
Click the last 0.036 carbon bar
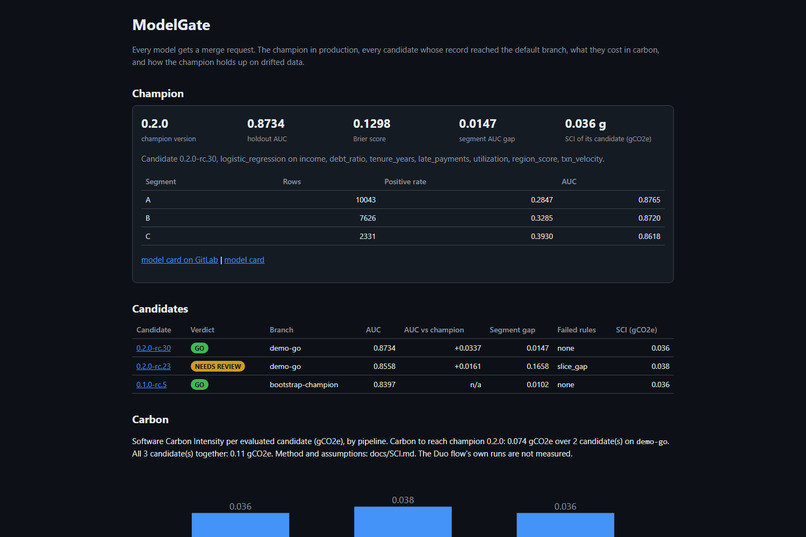pos(565,525)
